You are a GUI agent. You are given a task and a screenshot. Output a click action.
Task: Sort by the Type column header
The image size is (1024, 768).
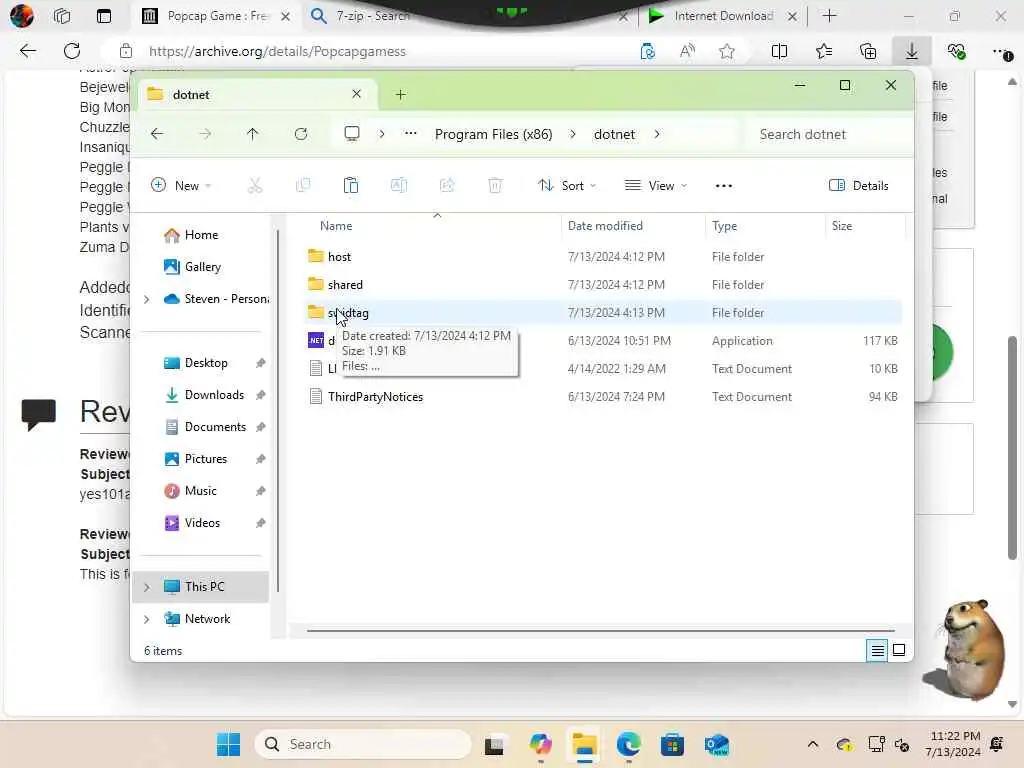pos(724,226)
